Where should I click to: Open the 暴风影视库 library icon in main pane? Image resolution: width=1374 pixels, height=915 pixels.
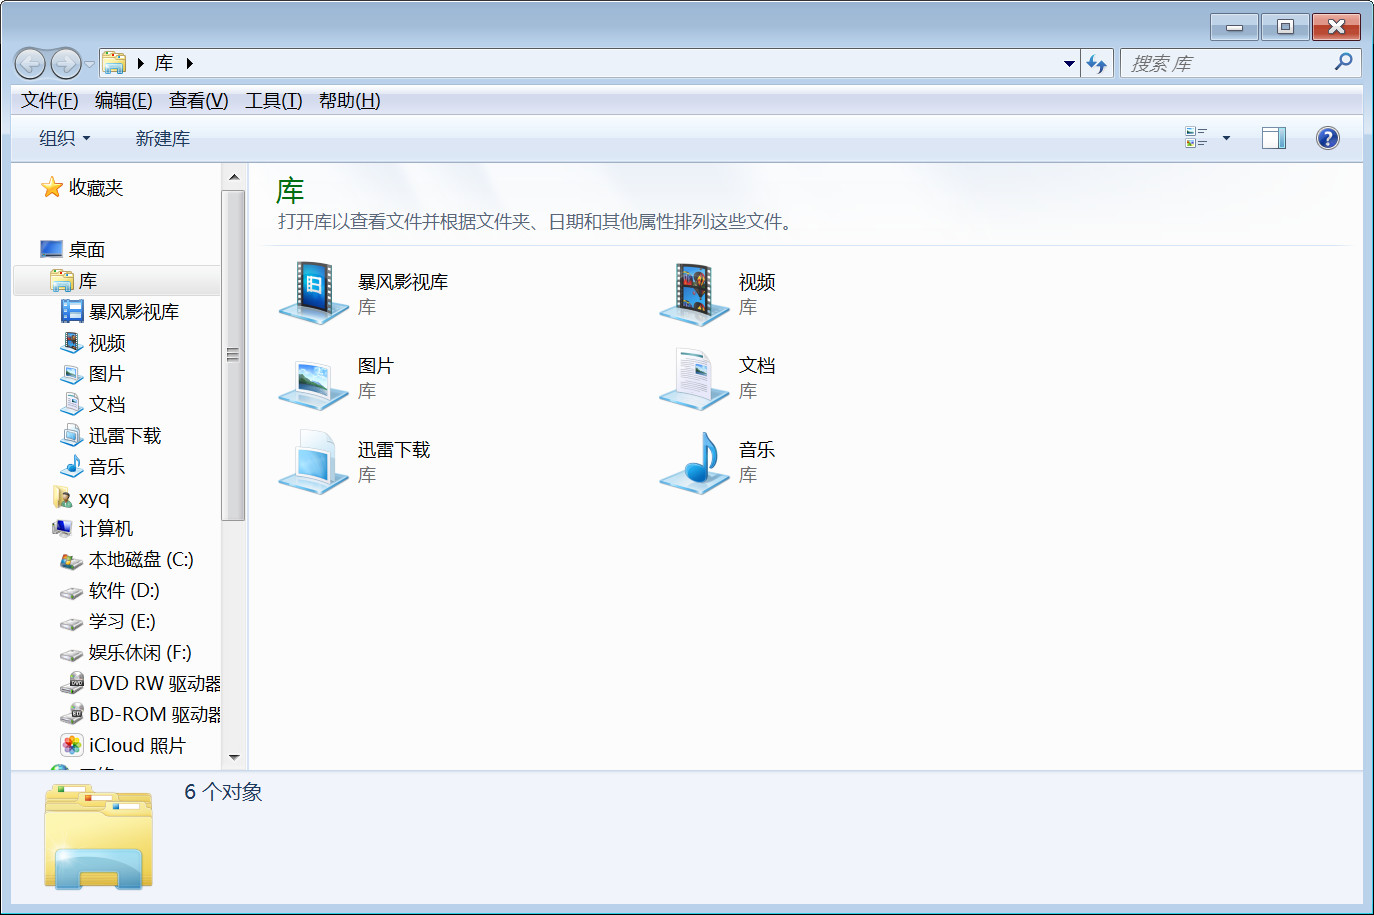click(x=314, y=293)
